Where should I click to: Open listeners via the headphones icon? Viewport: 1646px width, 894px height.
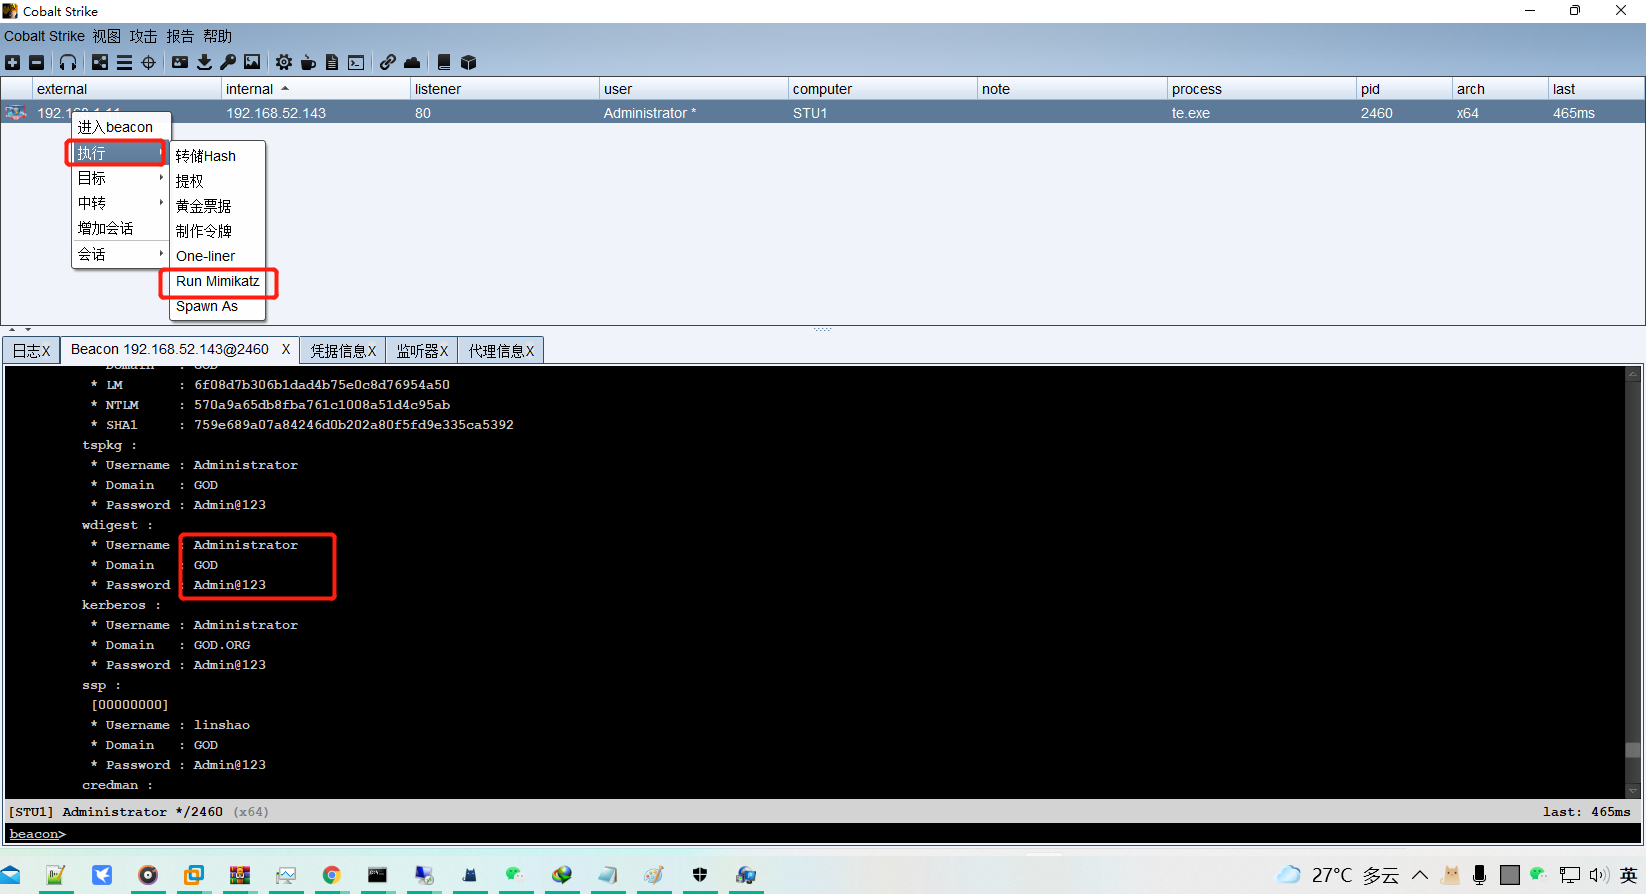tap(68, 62)
